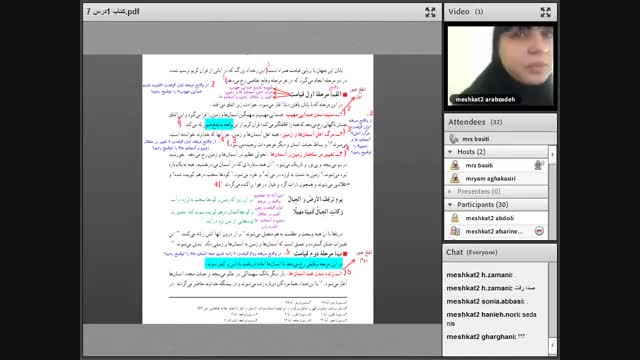640x360 pixels.
Task: Click the phone status icon beside mrs basiti
Action: coord(453,139)
